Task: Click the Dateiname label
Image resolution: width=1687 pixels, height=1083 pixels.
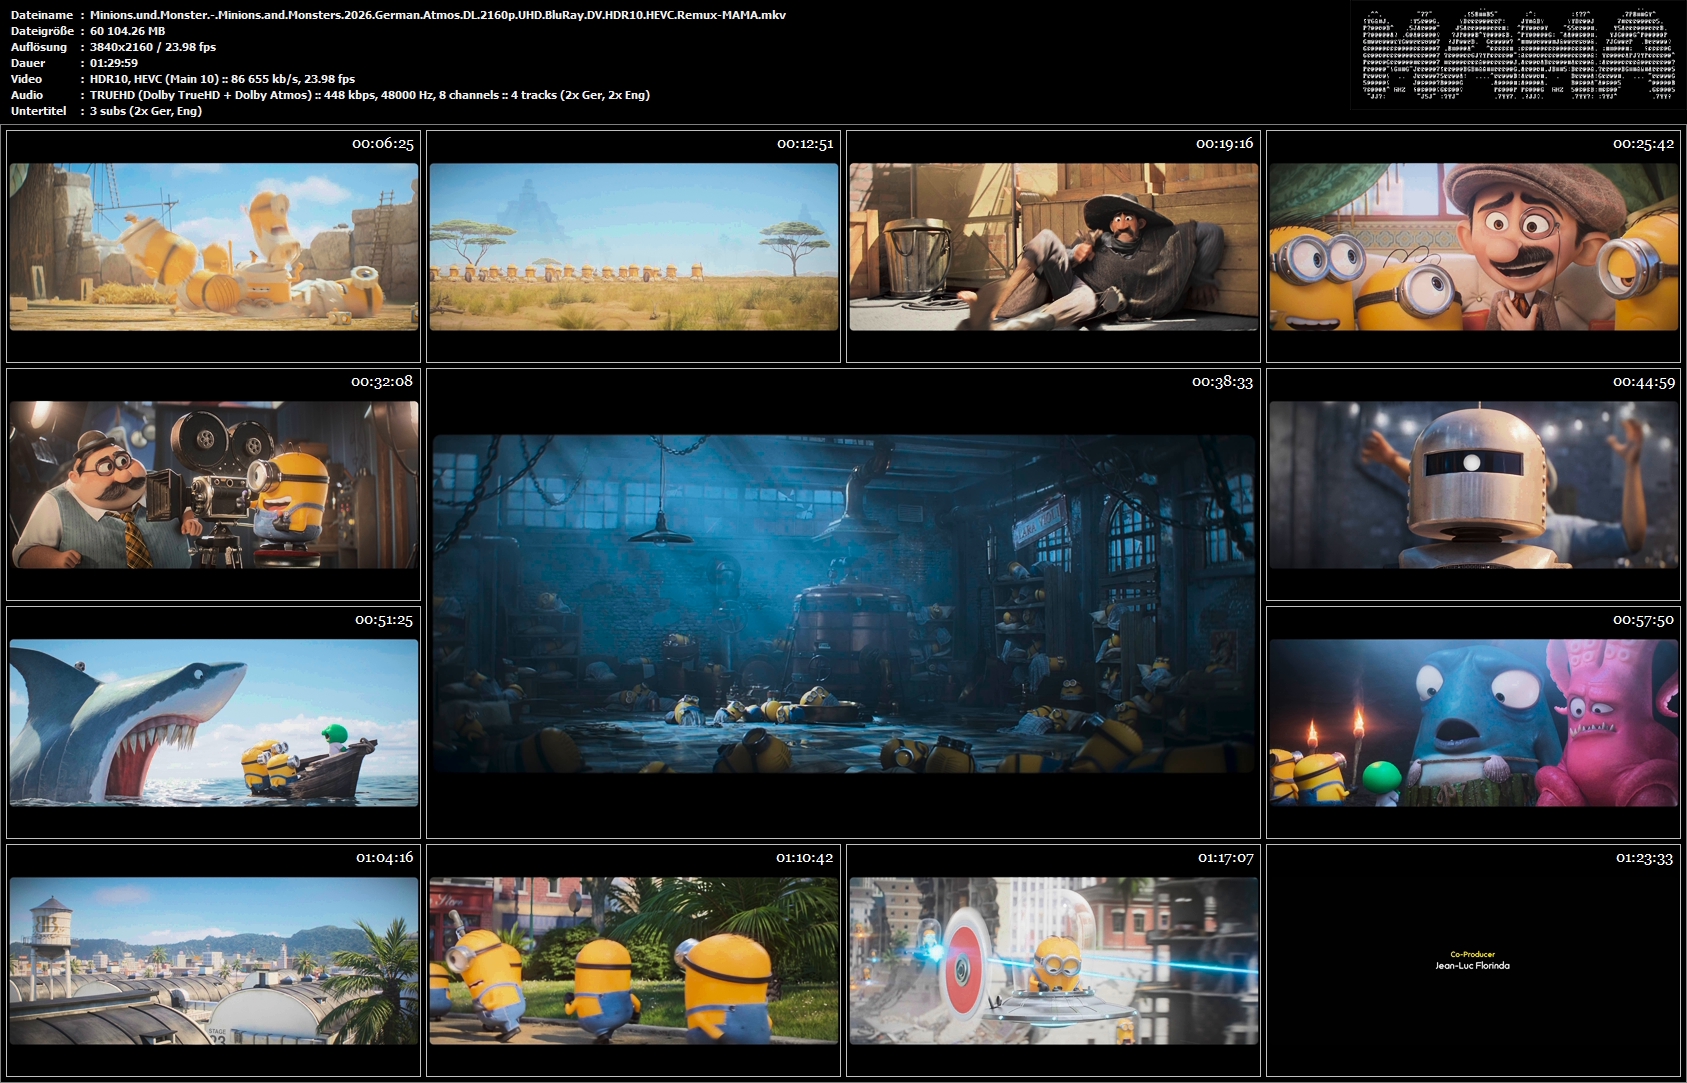Action: pyautogui.click(x=42, y=15)
